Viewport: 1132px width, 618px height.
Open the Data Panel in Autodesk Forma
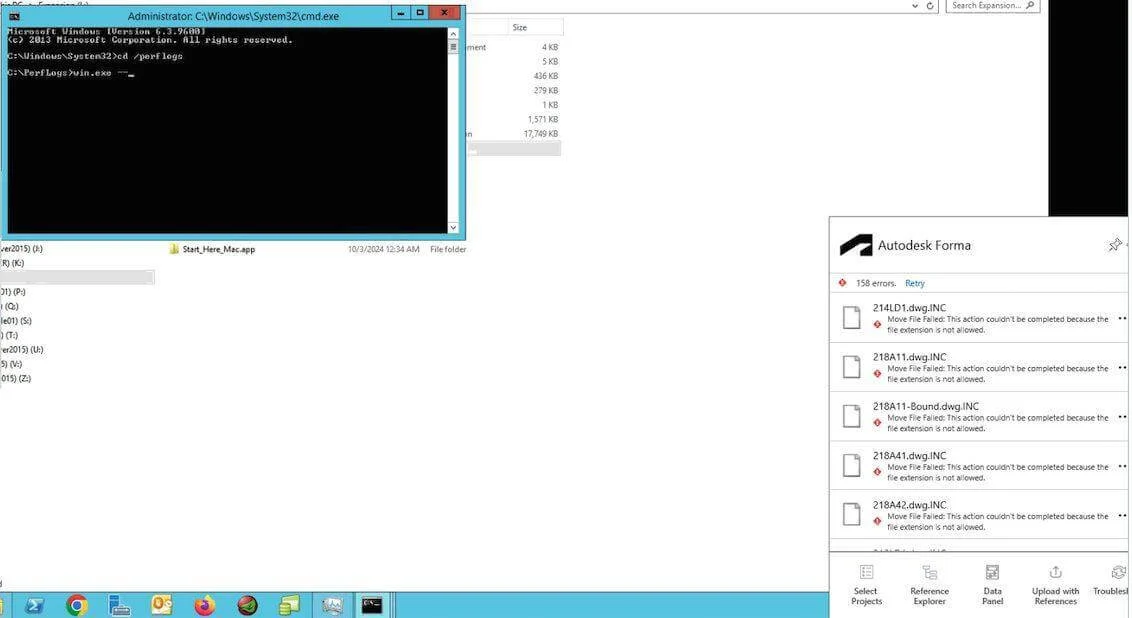(x=993, y=585)
